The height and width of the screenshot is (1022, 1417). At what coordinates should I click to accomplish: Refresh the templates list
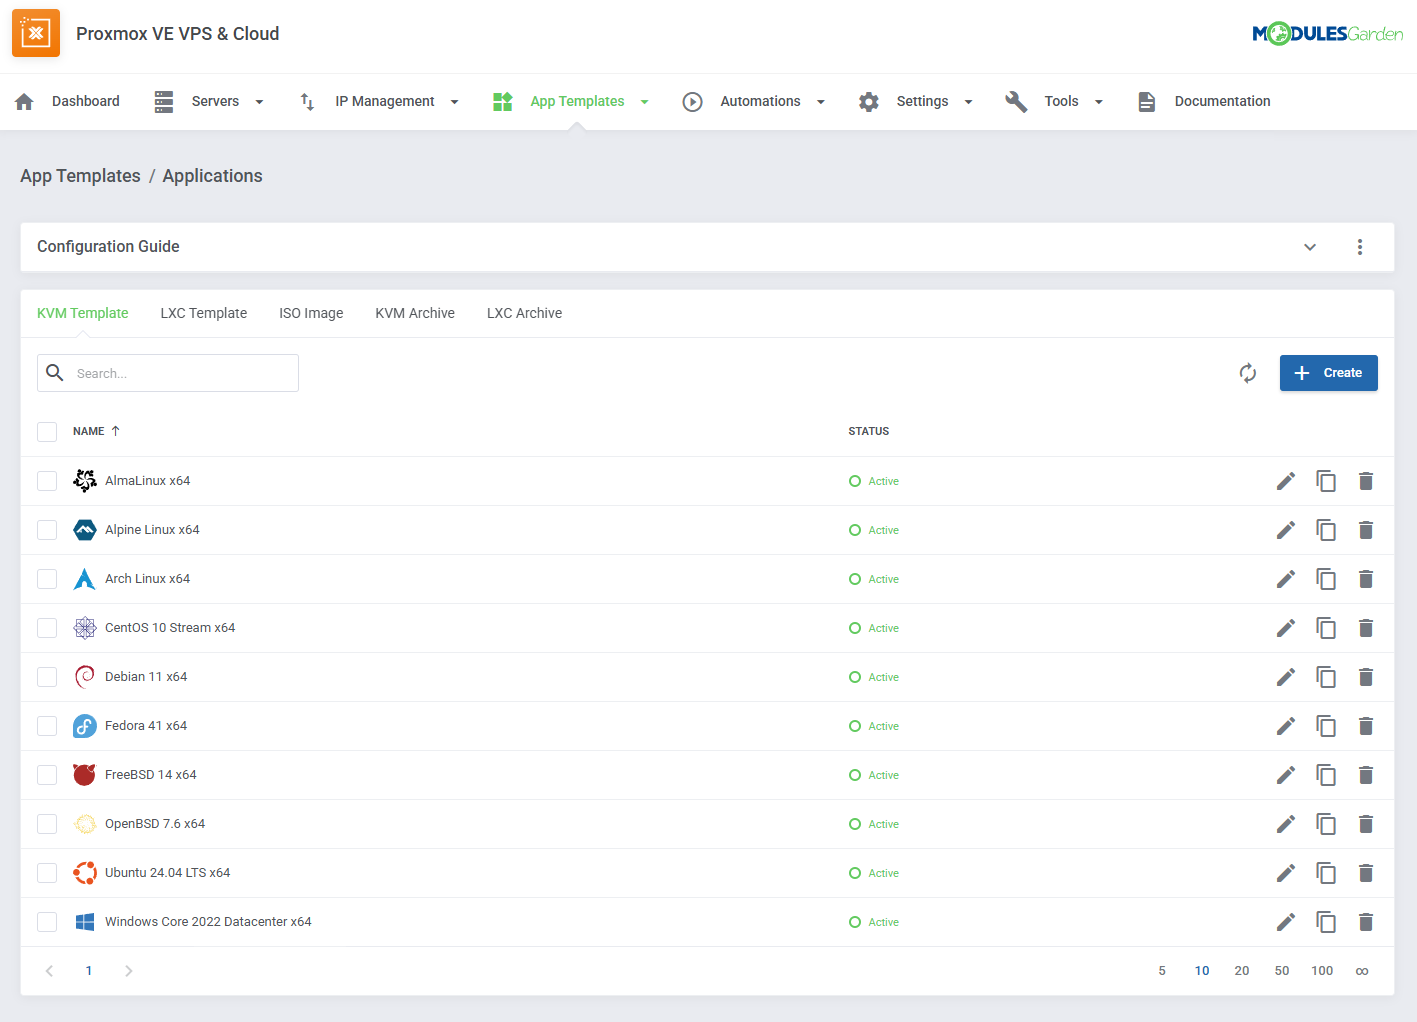[x=1248, y=373]
